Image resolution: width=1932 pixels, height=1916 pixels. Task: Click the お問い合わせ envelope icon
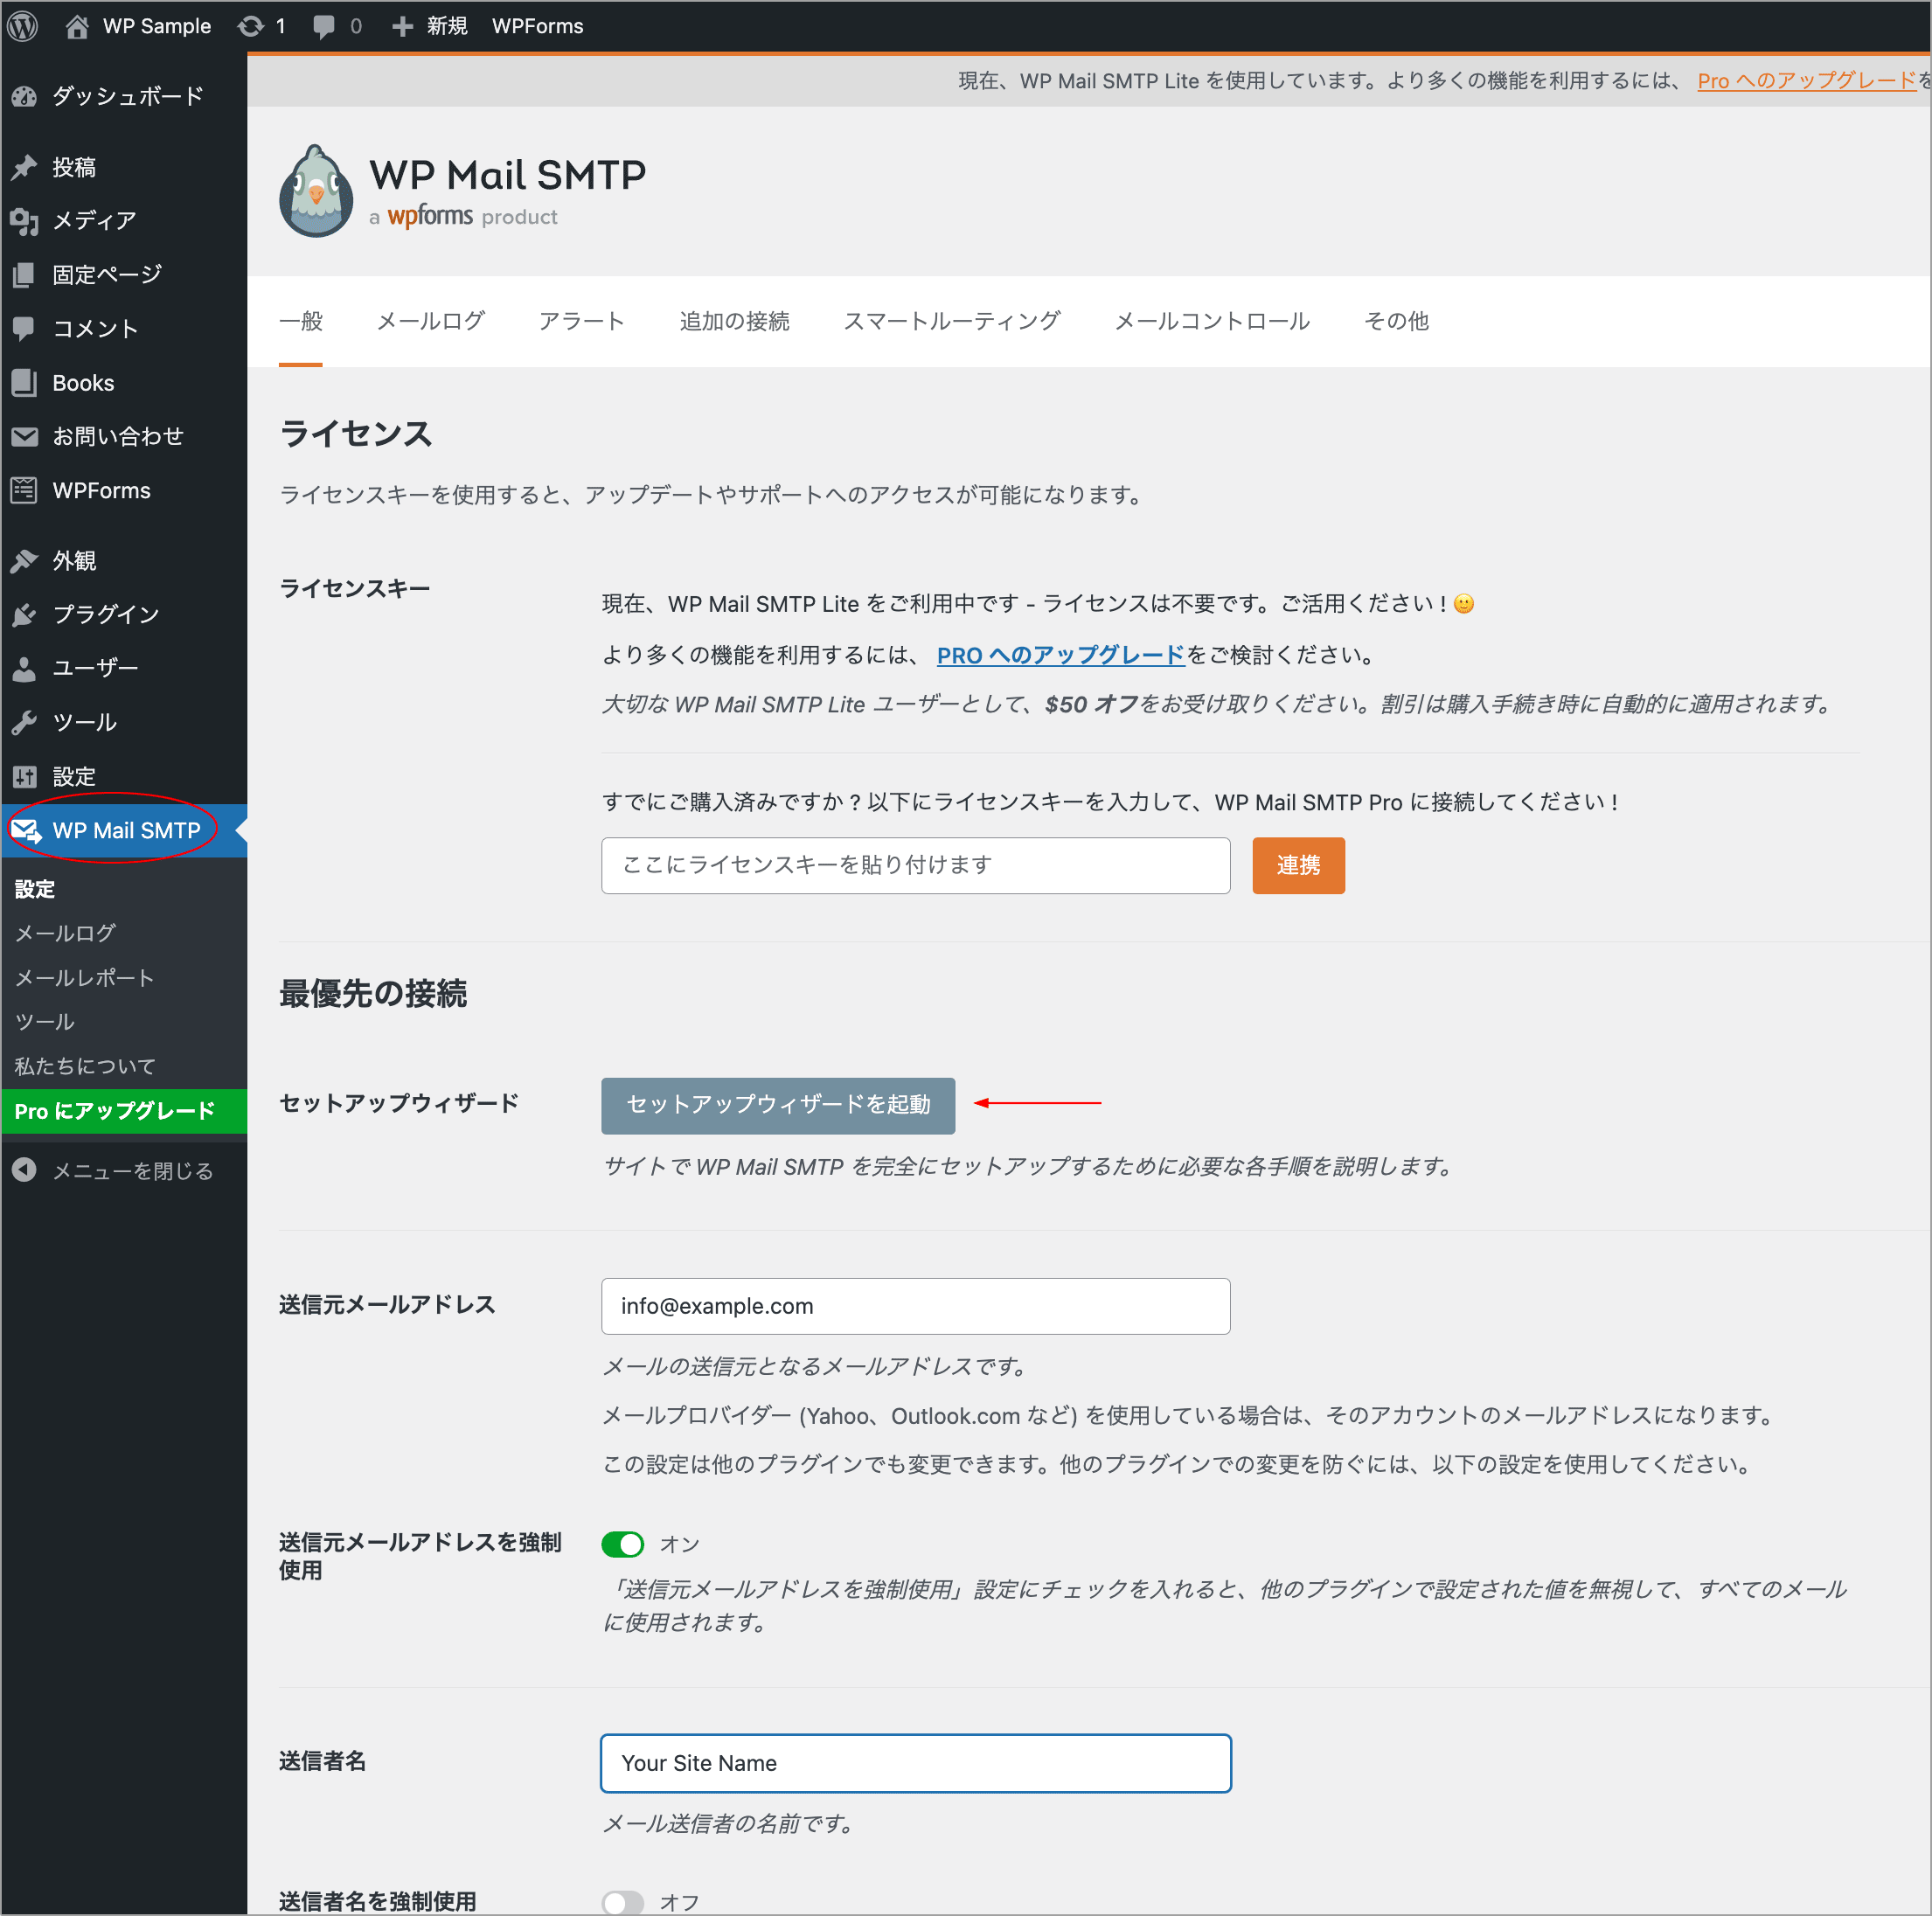click(x=25, y=437)
